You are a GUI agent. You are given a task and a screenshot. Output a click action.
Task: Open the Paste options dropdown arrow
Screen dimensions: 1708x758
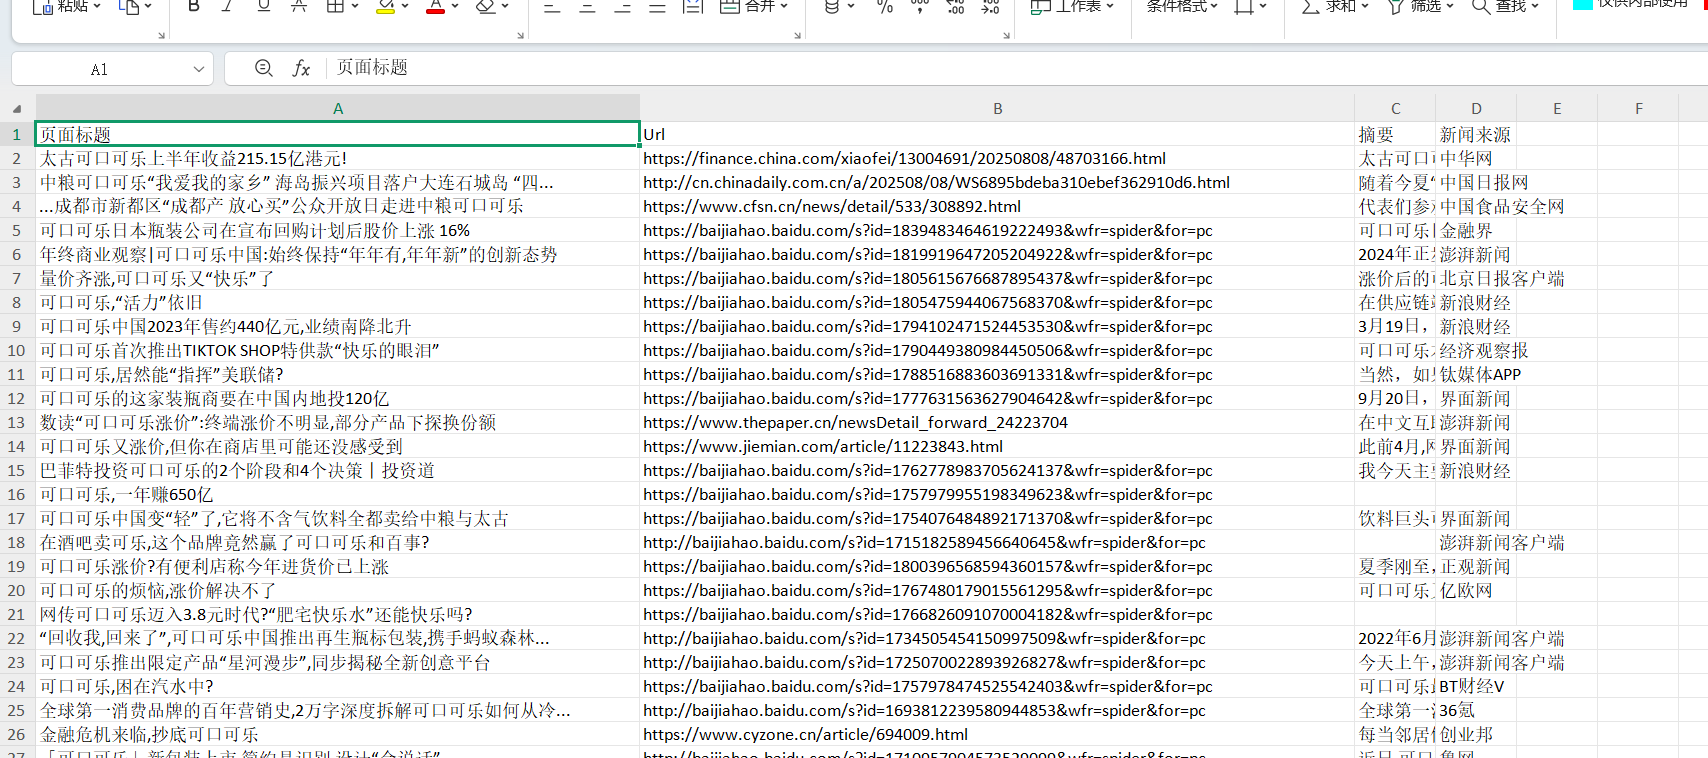pos(96,6)
